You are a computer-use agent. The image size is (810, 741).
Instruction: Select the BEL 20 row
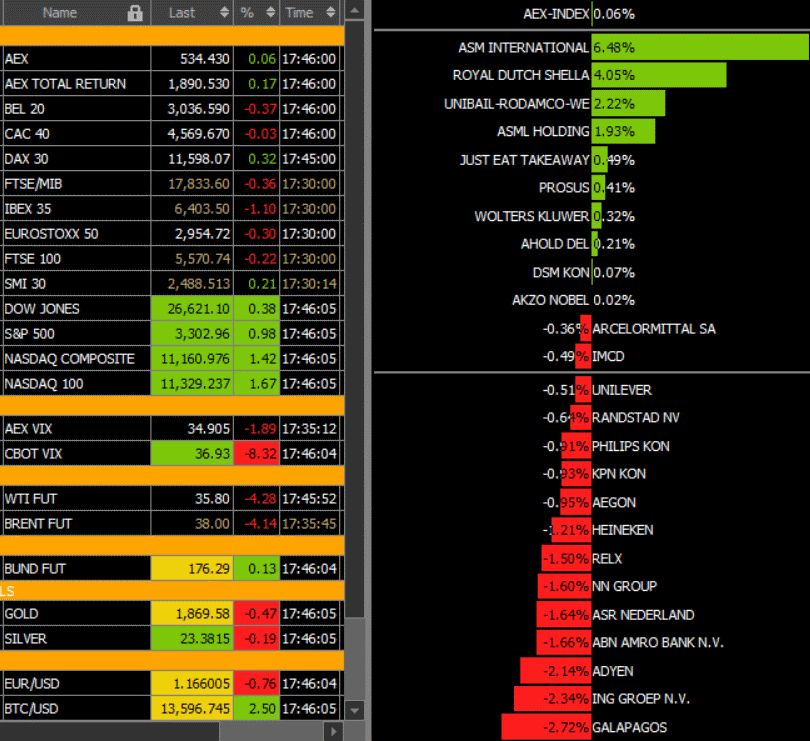pyautogui.click(x=172, y=109)
